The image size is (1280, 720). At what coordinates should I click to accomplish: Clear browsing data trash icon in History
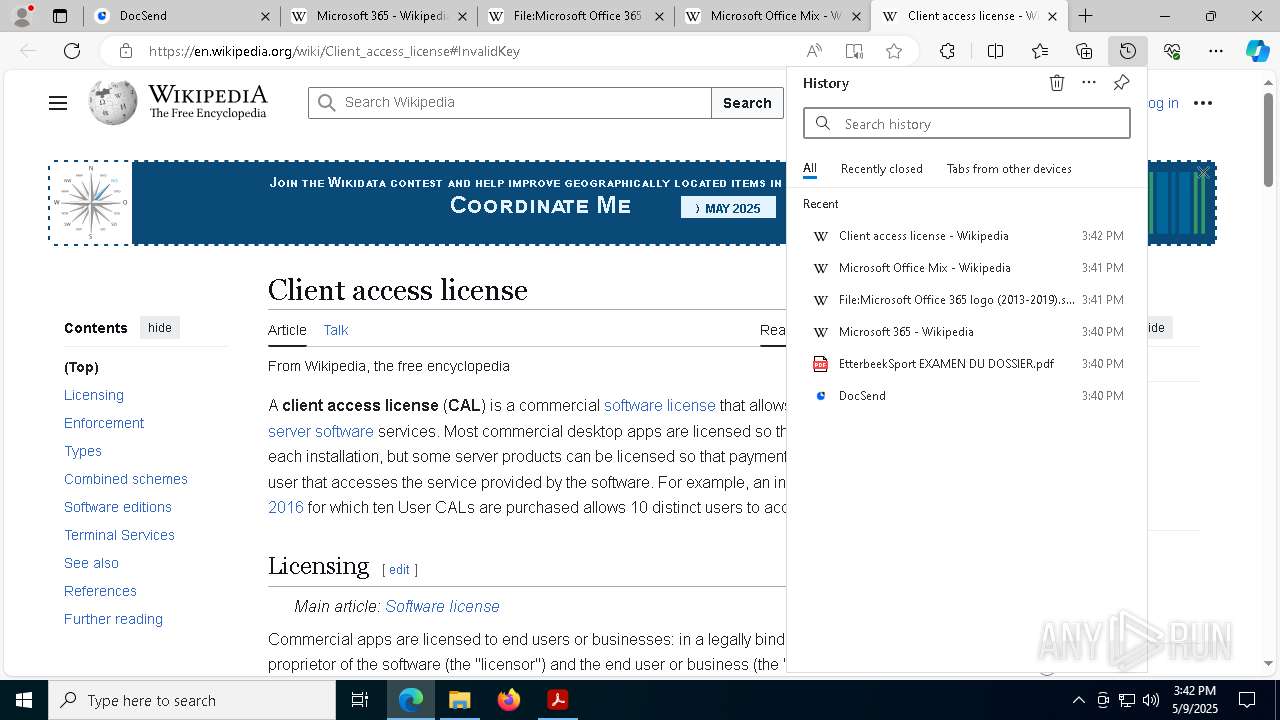pos(1057,83)
